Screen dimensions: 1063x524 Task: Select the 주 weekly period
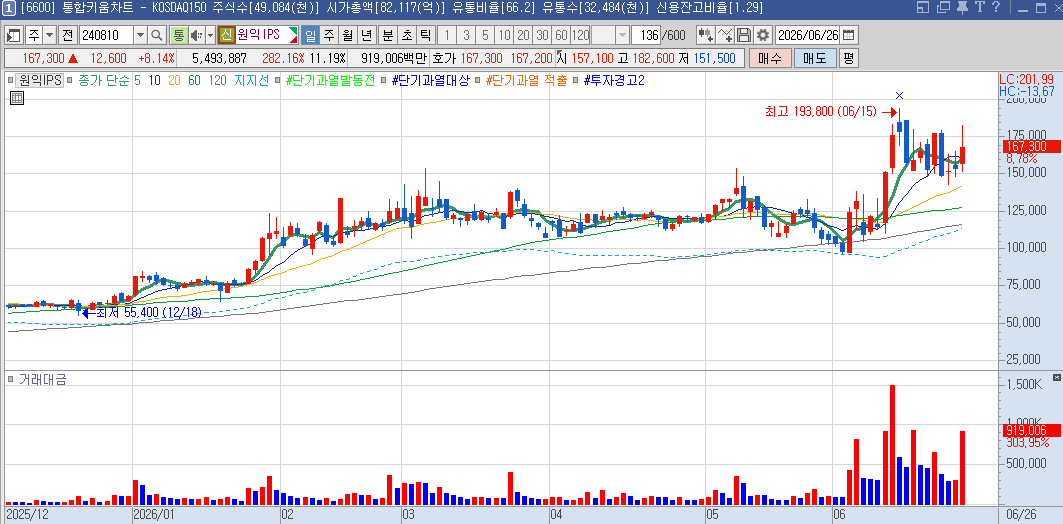tap(329, 35)
